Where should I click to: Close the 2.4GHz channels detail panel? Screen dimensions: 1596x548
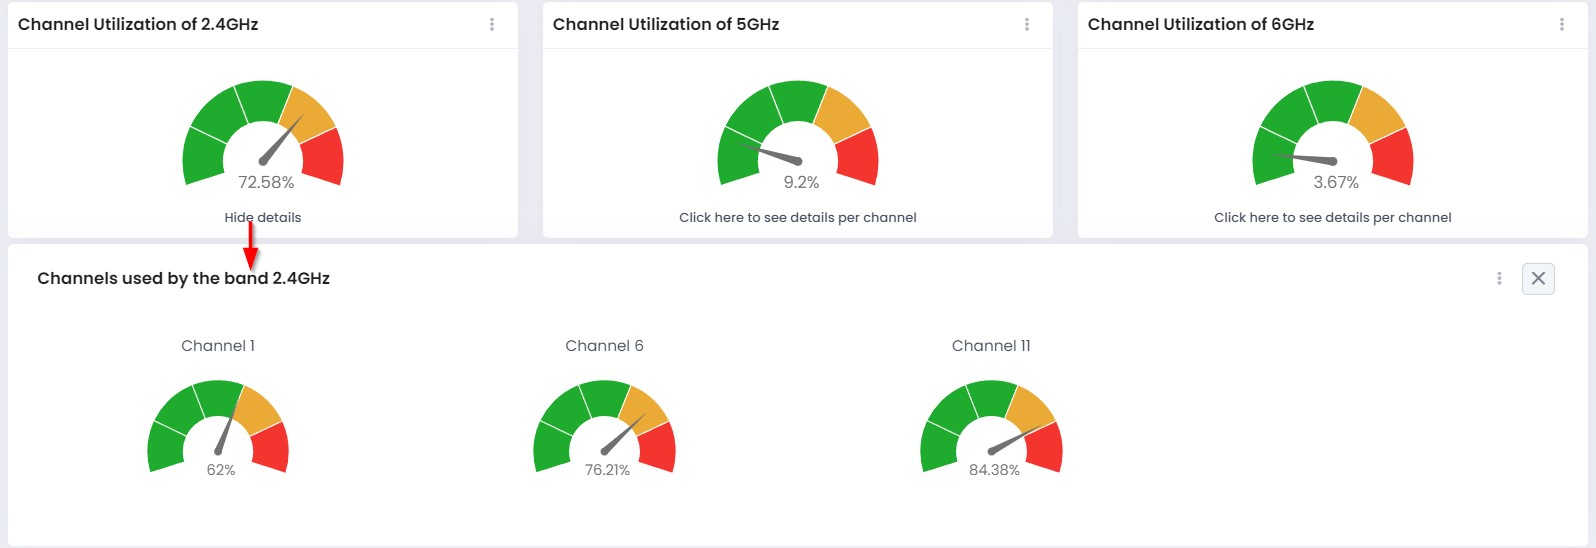1538,278
